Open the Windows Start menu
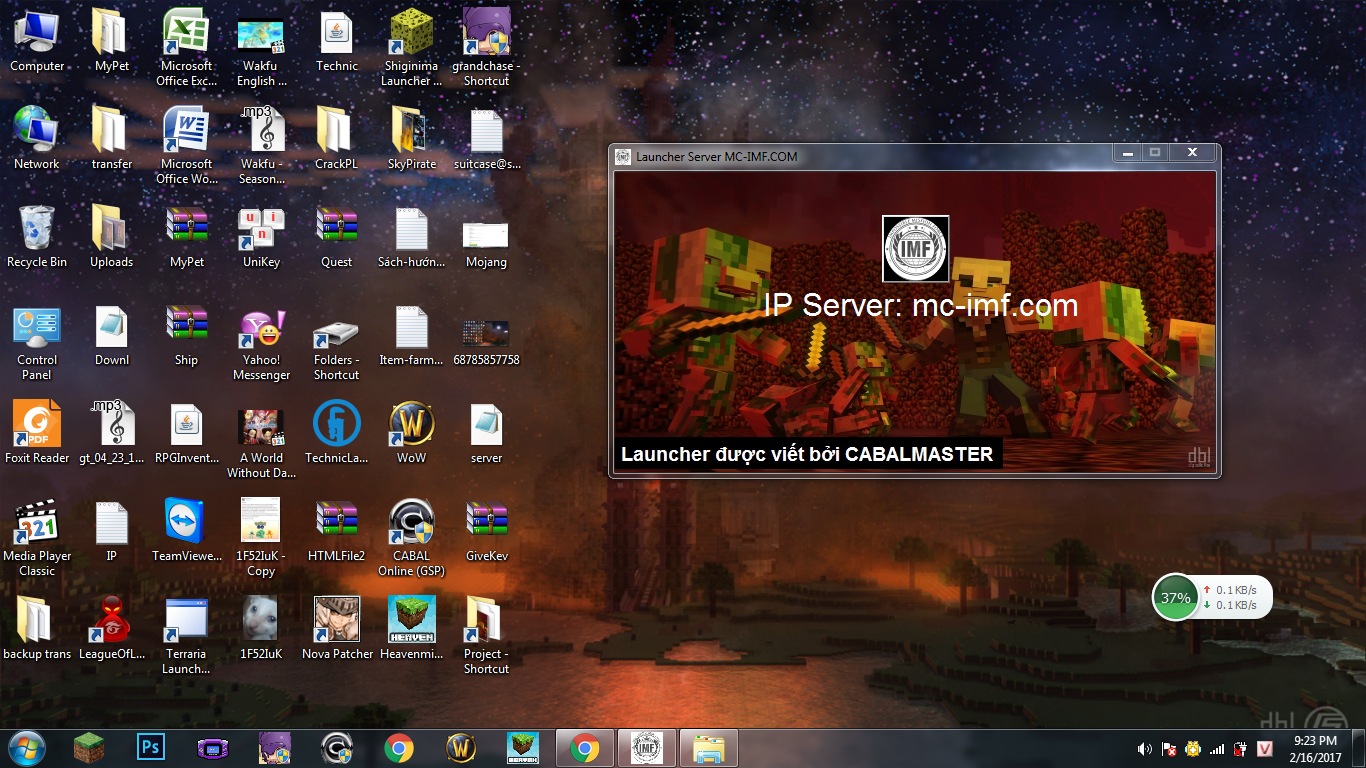Image resolution: width=1366 pixels, height=768 pixels. point(26,747)
